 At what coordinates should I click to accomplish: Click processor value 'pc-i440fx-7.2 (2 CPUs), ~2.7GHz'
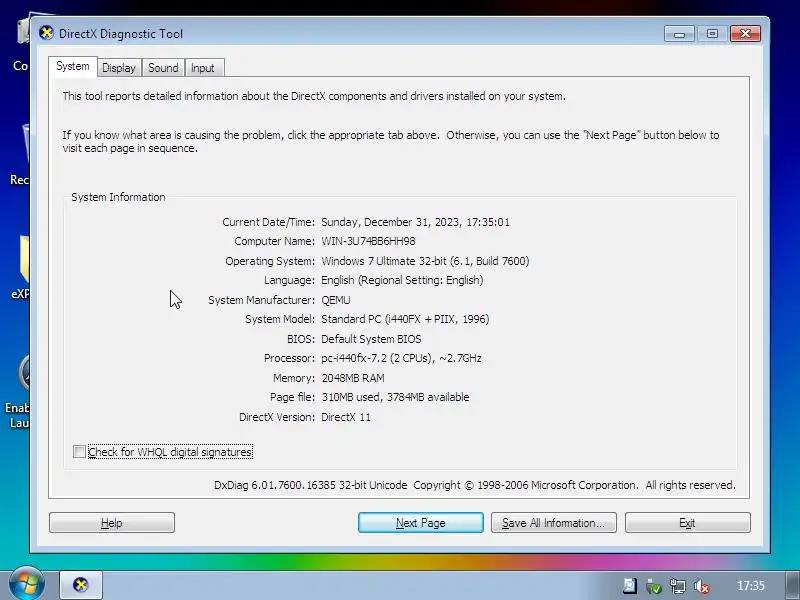[401, 358]
